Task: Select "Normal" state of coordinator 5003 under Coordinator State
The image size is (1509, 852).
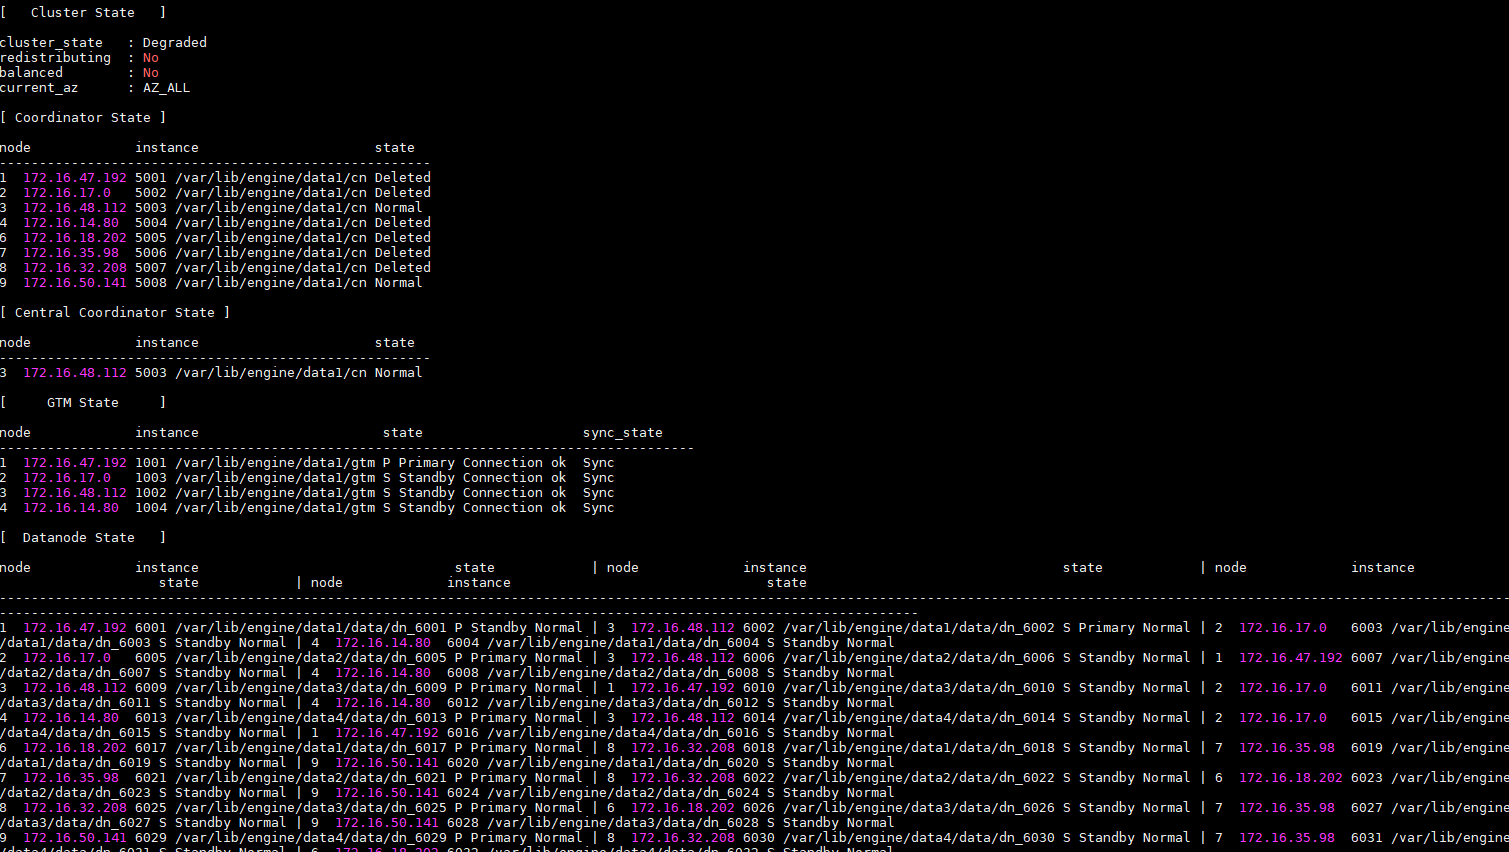Action: [399, 208]
